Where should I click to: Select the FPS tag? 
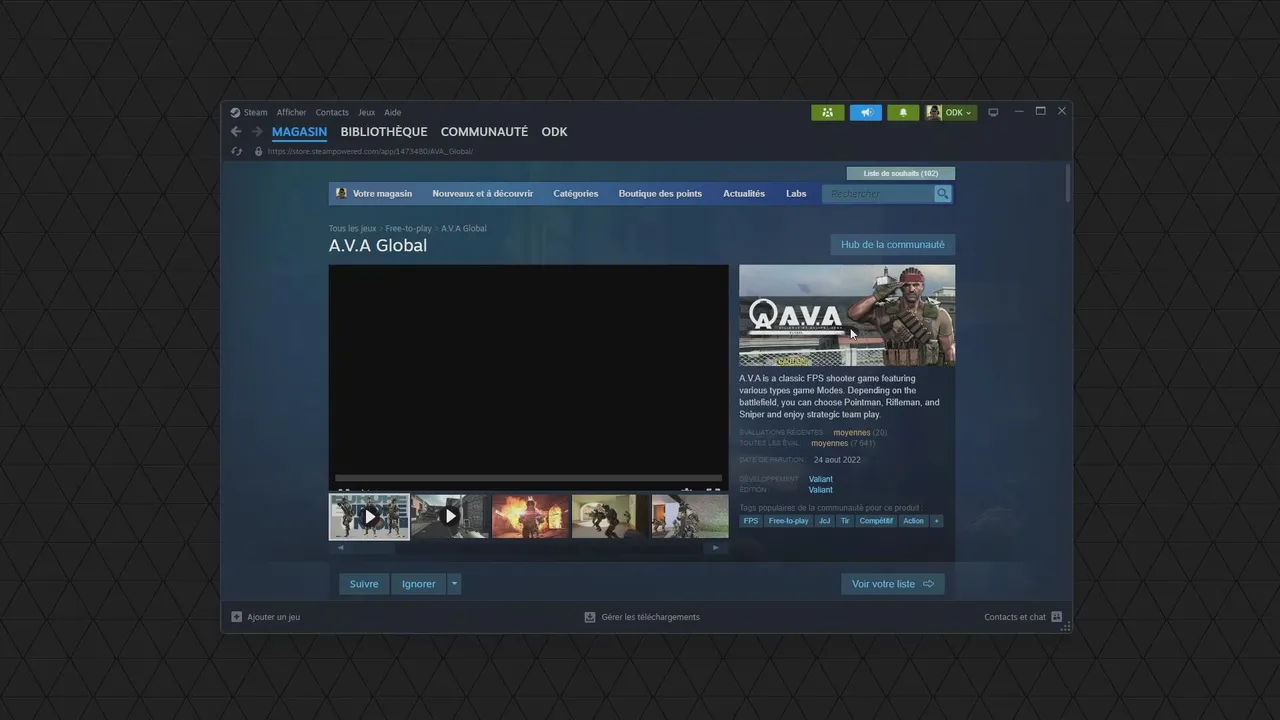(751, 521)
